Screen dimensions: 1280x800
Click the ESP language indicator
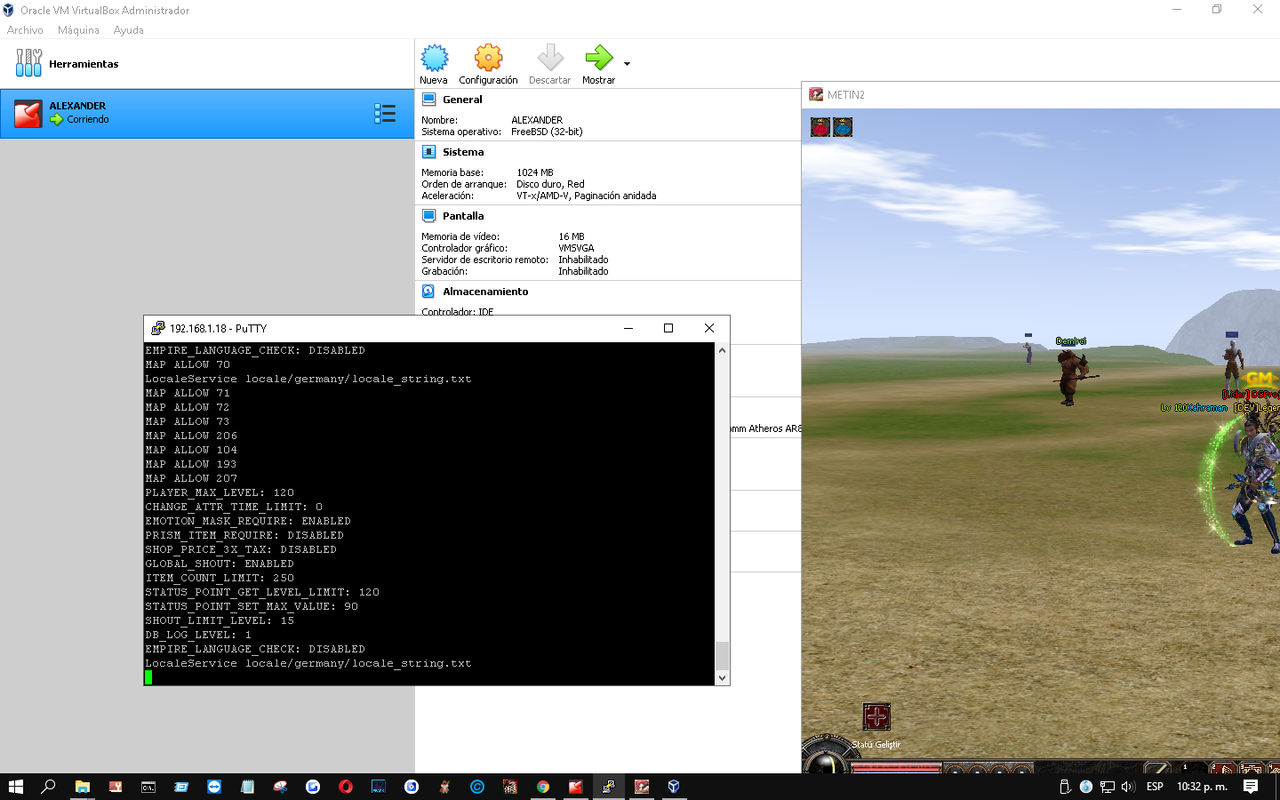point(1154,787)
